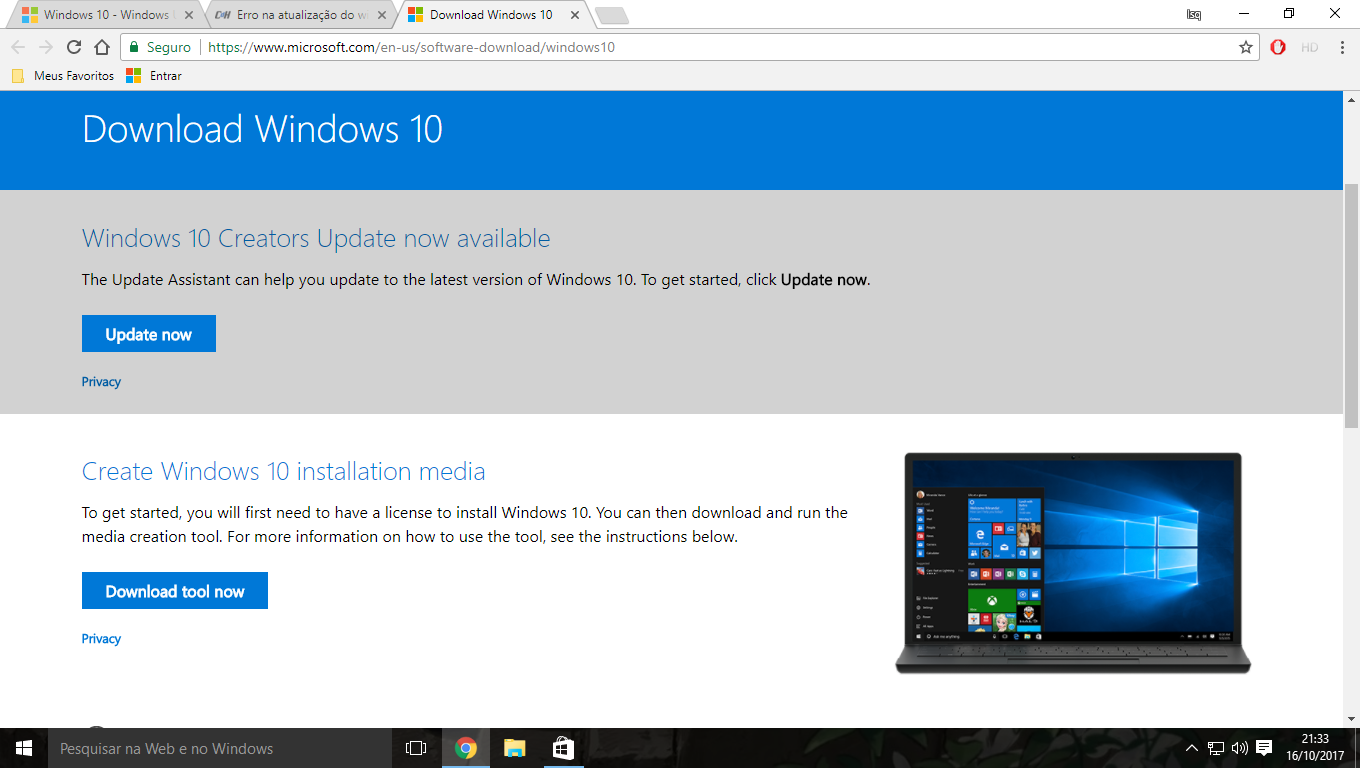The height and width of the screenshot is (768, 1360).
Task: Open Privacy link under Download tool now
Action: [101, 639]
